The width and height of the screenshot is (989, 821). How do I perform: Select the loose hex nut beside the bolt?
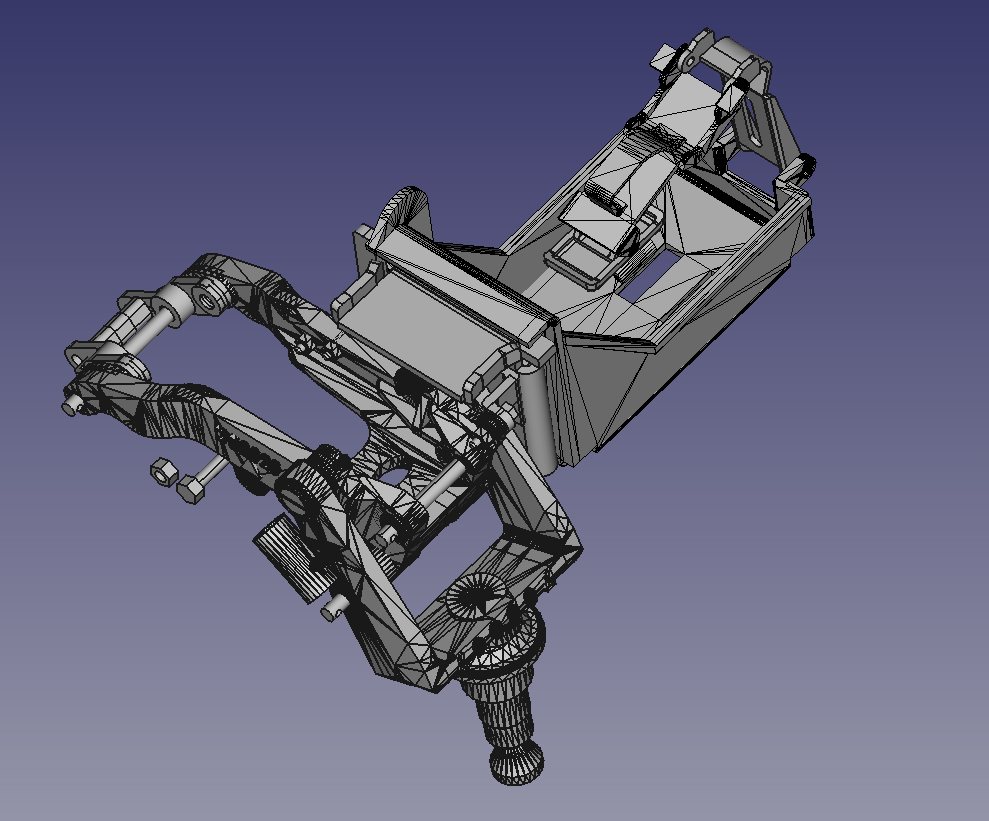click(163, 471)
